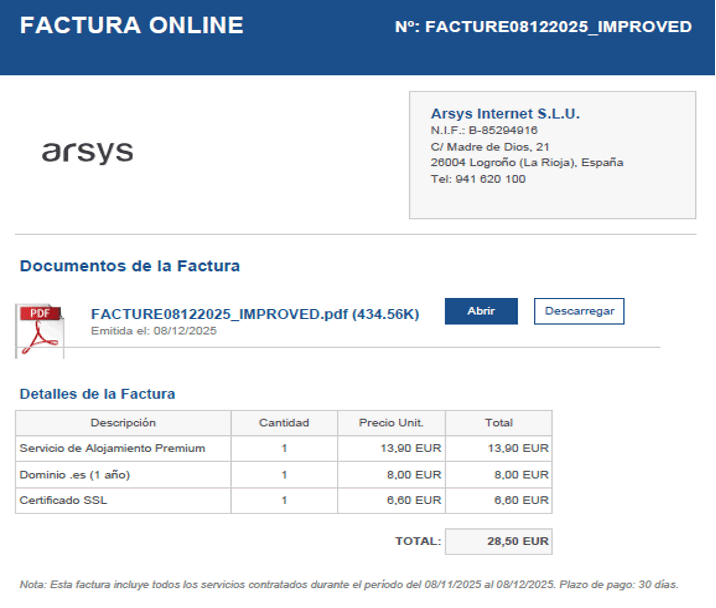This screenshot has width=716, height=608.
Task: Open FACTURE08122025_IMPROVED.pdf file link
Action: pyautogui.click(x=255, y=314)
